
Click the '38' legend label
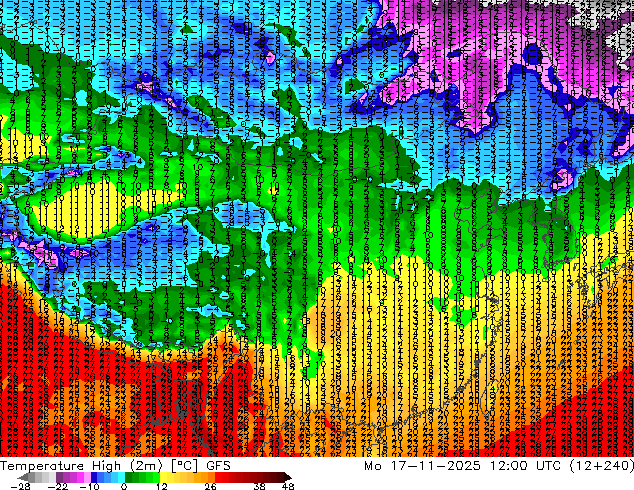tap(259, 486)
